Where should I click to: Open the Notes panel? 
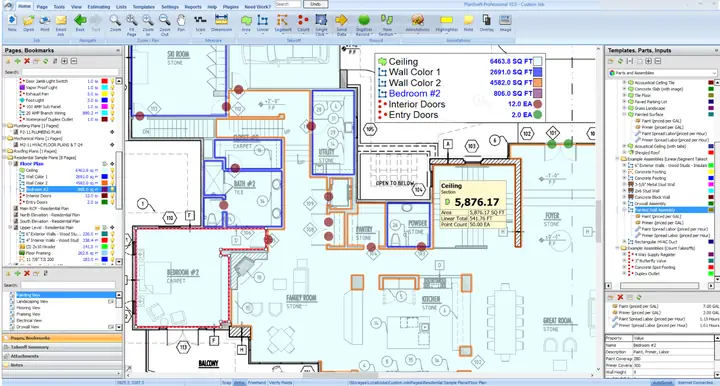62,365
